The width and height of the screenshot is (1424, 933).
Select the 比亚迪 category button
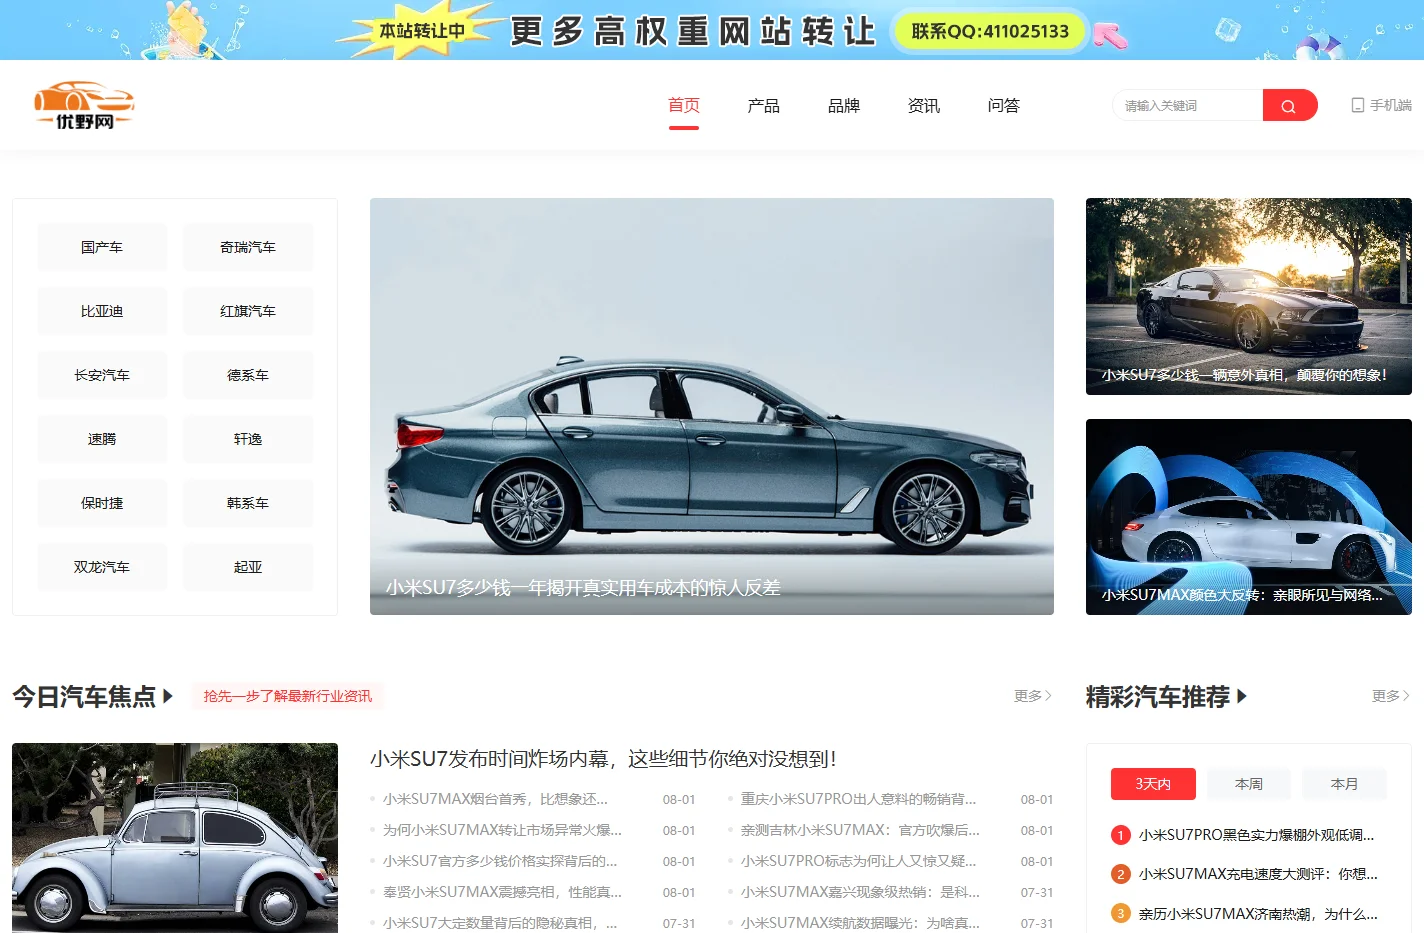[102, 311]
